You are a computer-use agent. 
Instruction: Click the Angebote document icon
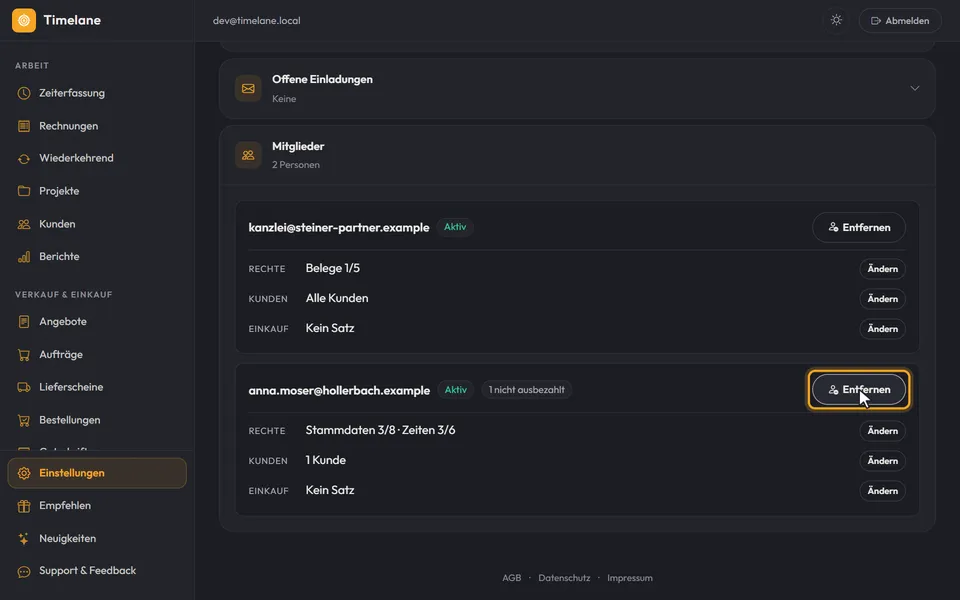point(24,321)
